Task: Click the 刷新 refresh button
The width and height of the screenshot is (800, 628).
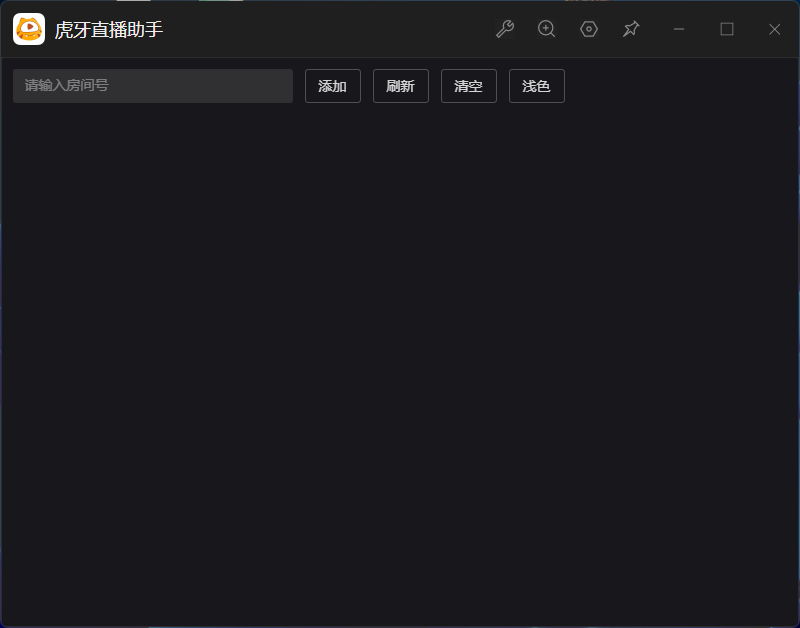Action: 401,86
